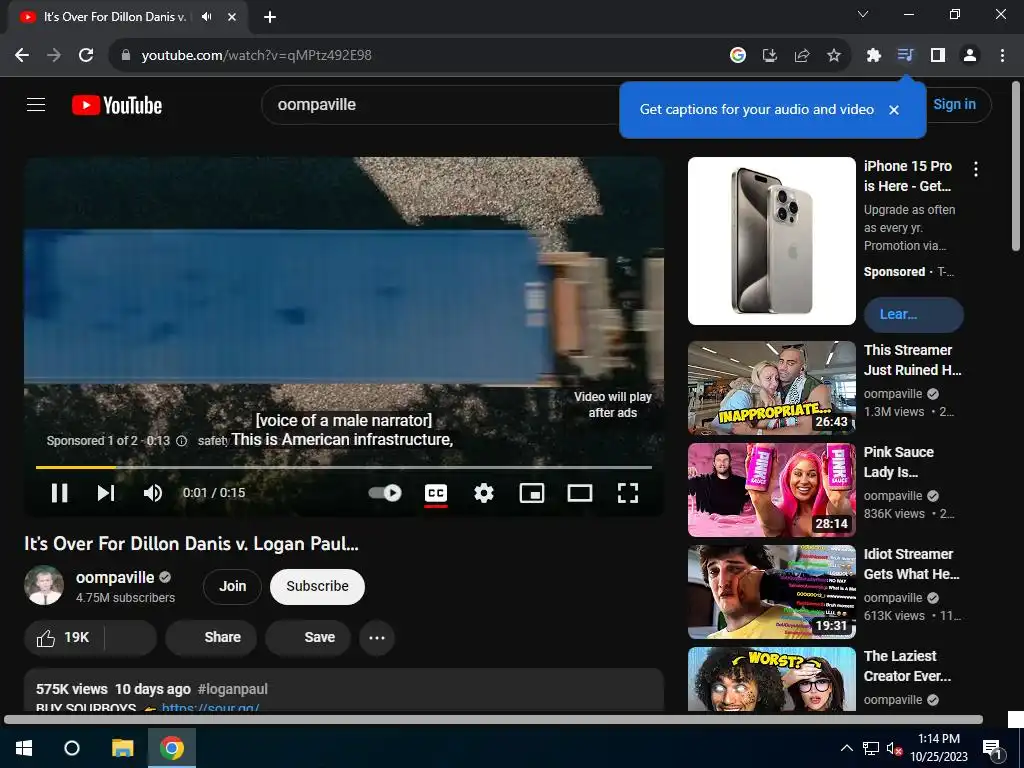
Task: Select the 'It's Over For Dillon Danis' tab
Action: (127, 17)
